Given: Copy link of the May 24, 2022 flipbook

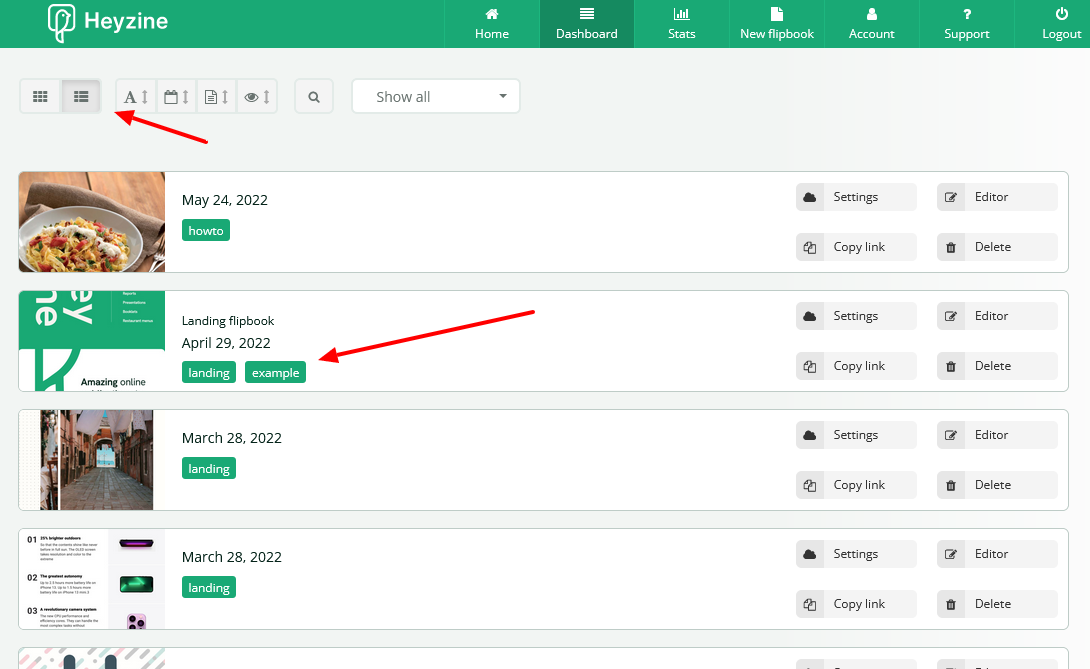Looking at the screenshot, I should click(856, 247).
